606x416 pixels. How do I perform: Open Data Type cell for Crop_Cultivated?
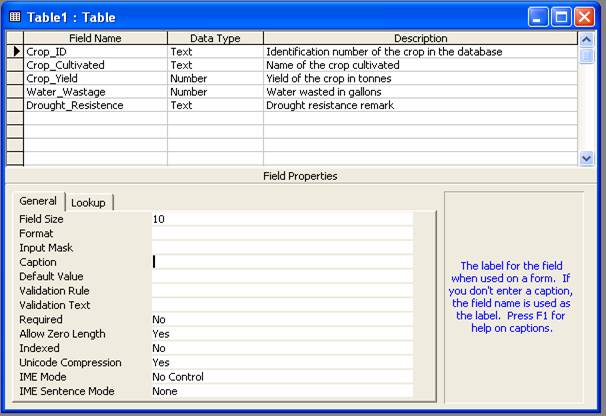click(215, 65)
